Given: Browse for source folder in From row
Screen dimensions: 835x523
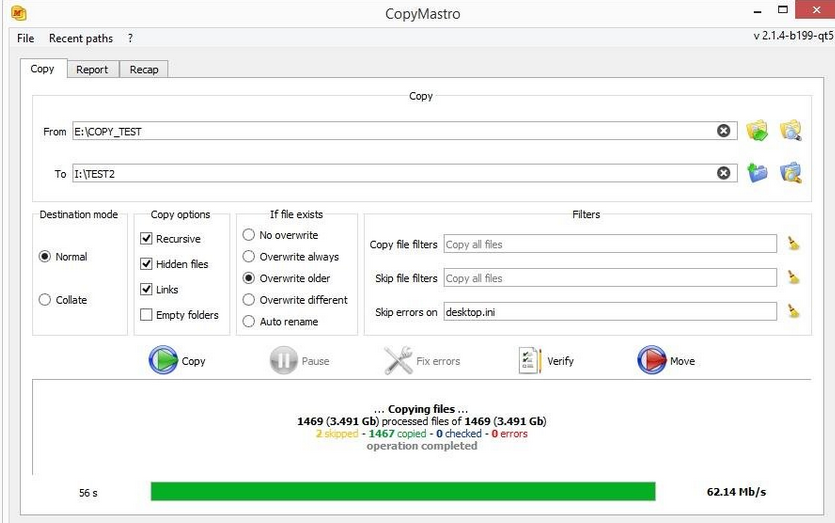Looking at the screenshot, I should click(757, 130).
